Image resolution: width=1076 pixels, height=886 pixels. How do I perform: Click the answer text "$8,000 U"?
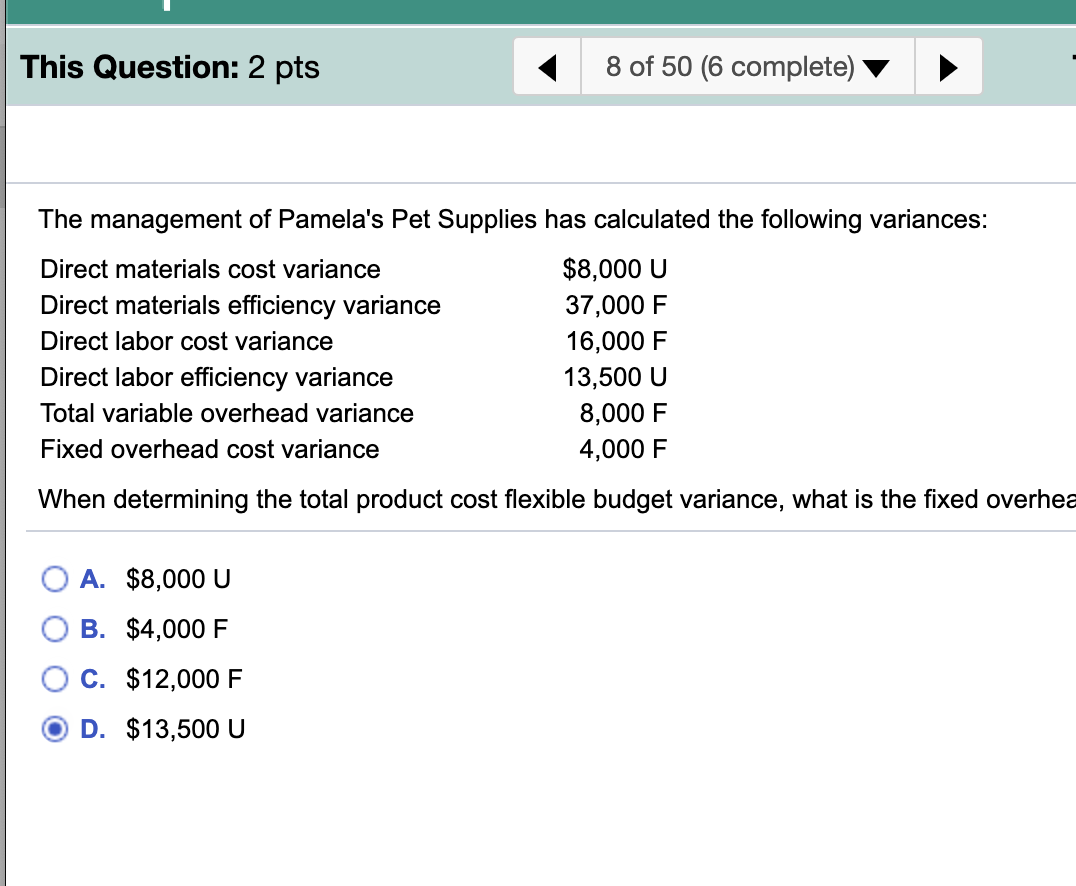(177, 578)
